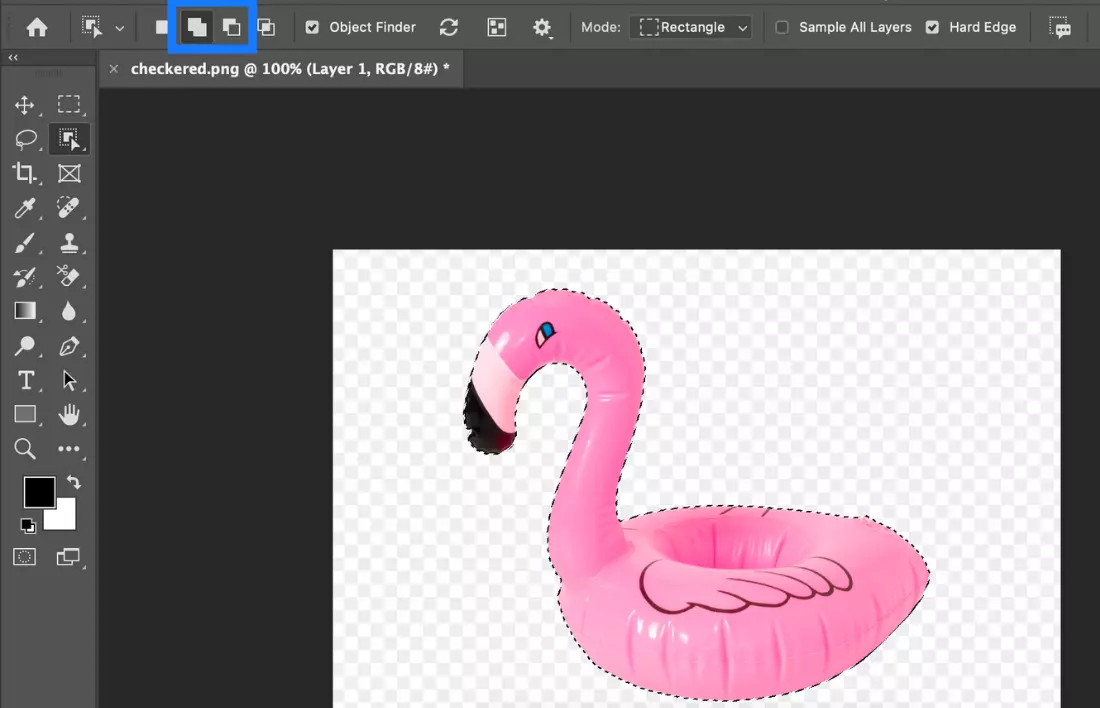This screenshot has width=1100, height=708.
Task: Open the Mode dropdown set to Rectangle
Action: point(691,27)
